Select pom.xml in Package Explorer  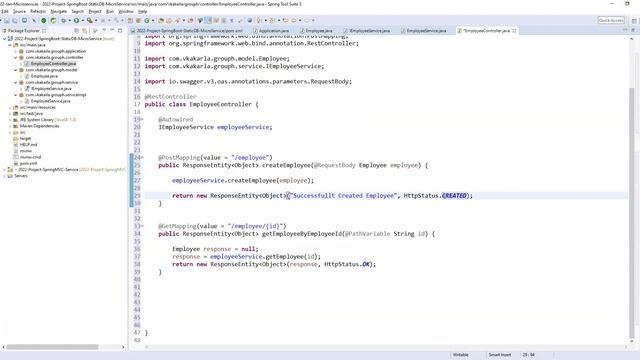[28, 163]
